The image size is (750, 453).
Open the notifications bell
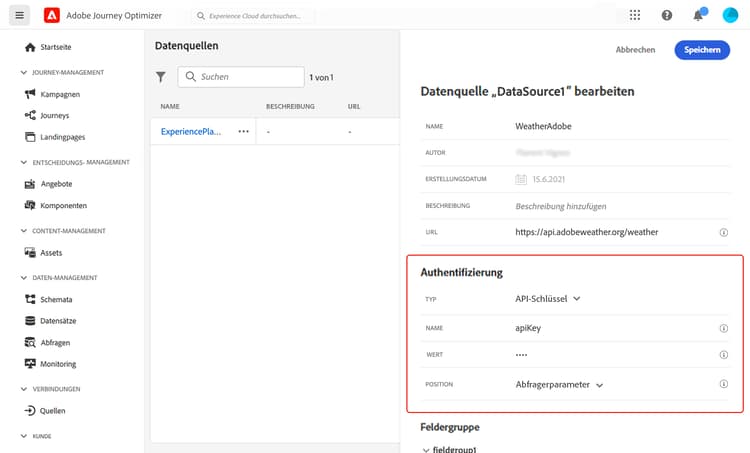698,15
